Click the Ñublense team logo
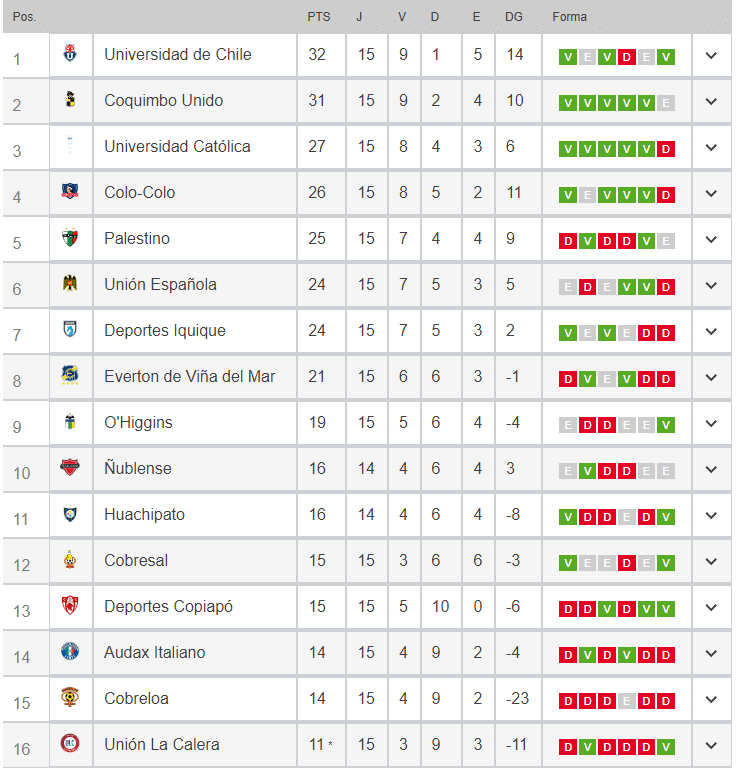This screenshot has height=768, width=737. click(70, 469)
